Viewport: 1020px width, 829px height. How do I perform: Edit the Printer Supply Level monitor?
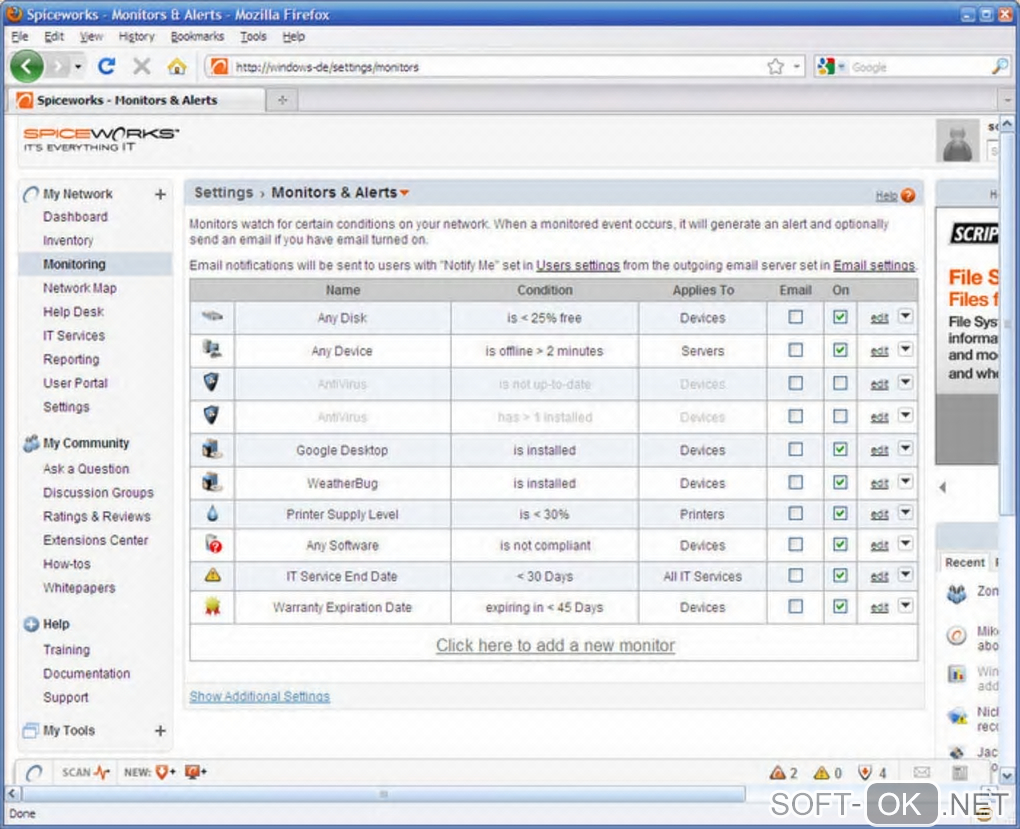pos(879,515)
